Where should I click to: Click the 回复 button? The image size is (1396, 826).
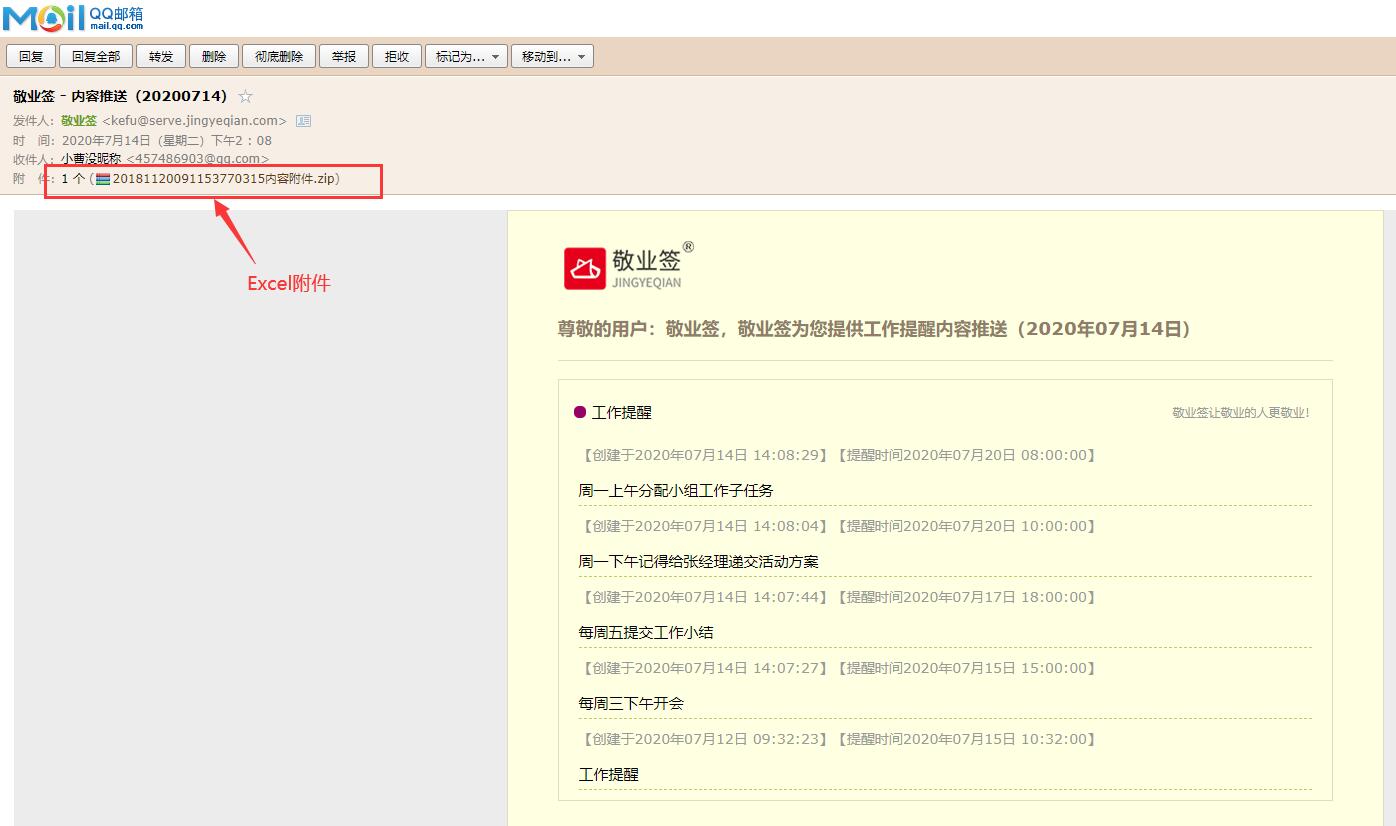tap(31, 56)
